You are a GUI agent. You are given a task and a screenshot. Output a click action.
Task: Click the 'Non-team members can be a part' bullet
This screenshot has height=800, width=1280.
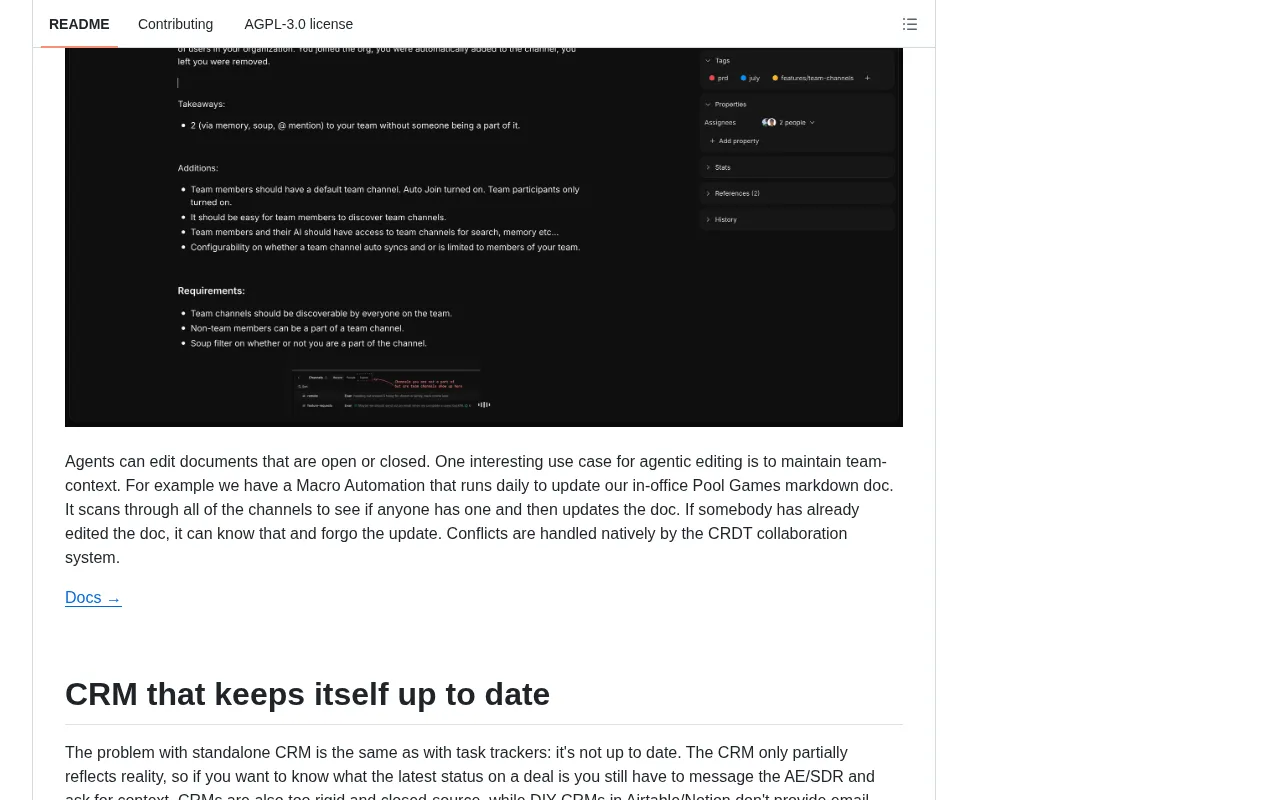297,328
